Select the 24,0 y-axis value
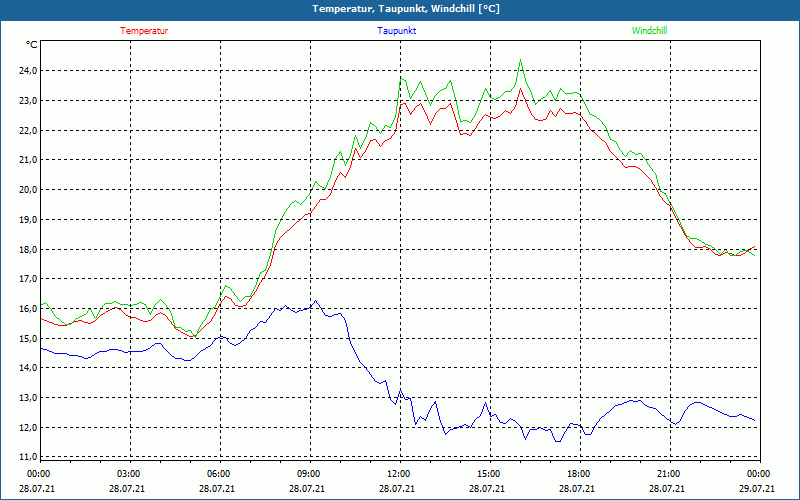Image resolution: width=800 pixels, height=500 pixels. [29, 71]
